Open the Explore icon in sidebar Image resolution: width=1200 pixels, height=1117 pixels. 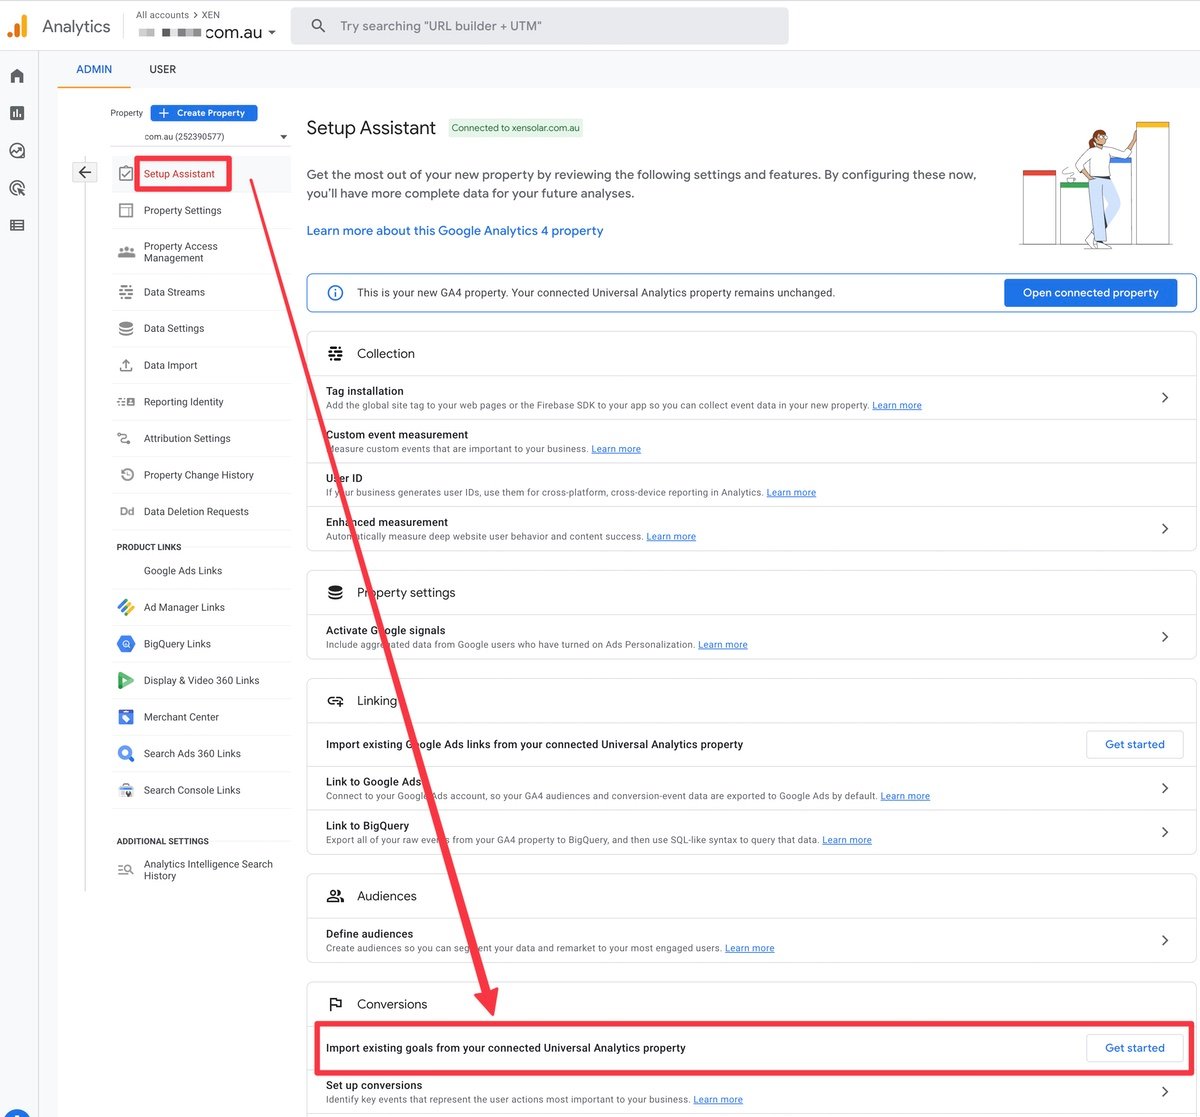point(17,151)
